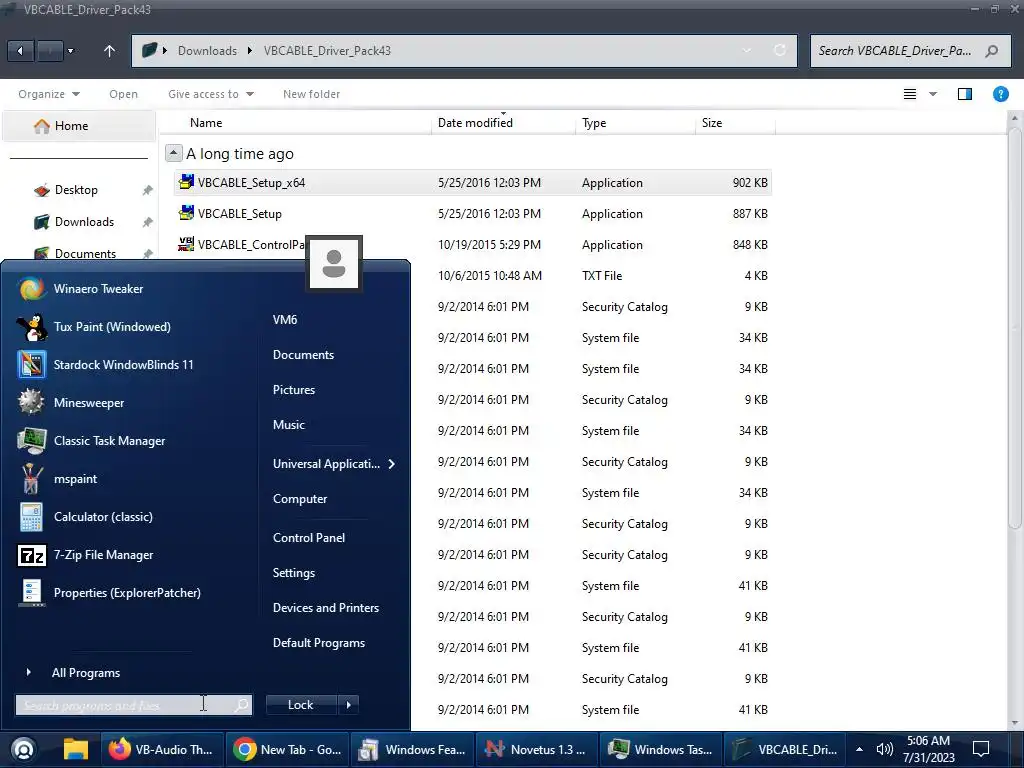Viewport: 1024px width, 768px height.
Task: Toggle the preview pane icon
Action: coord(965,94)
